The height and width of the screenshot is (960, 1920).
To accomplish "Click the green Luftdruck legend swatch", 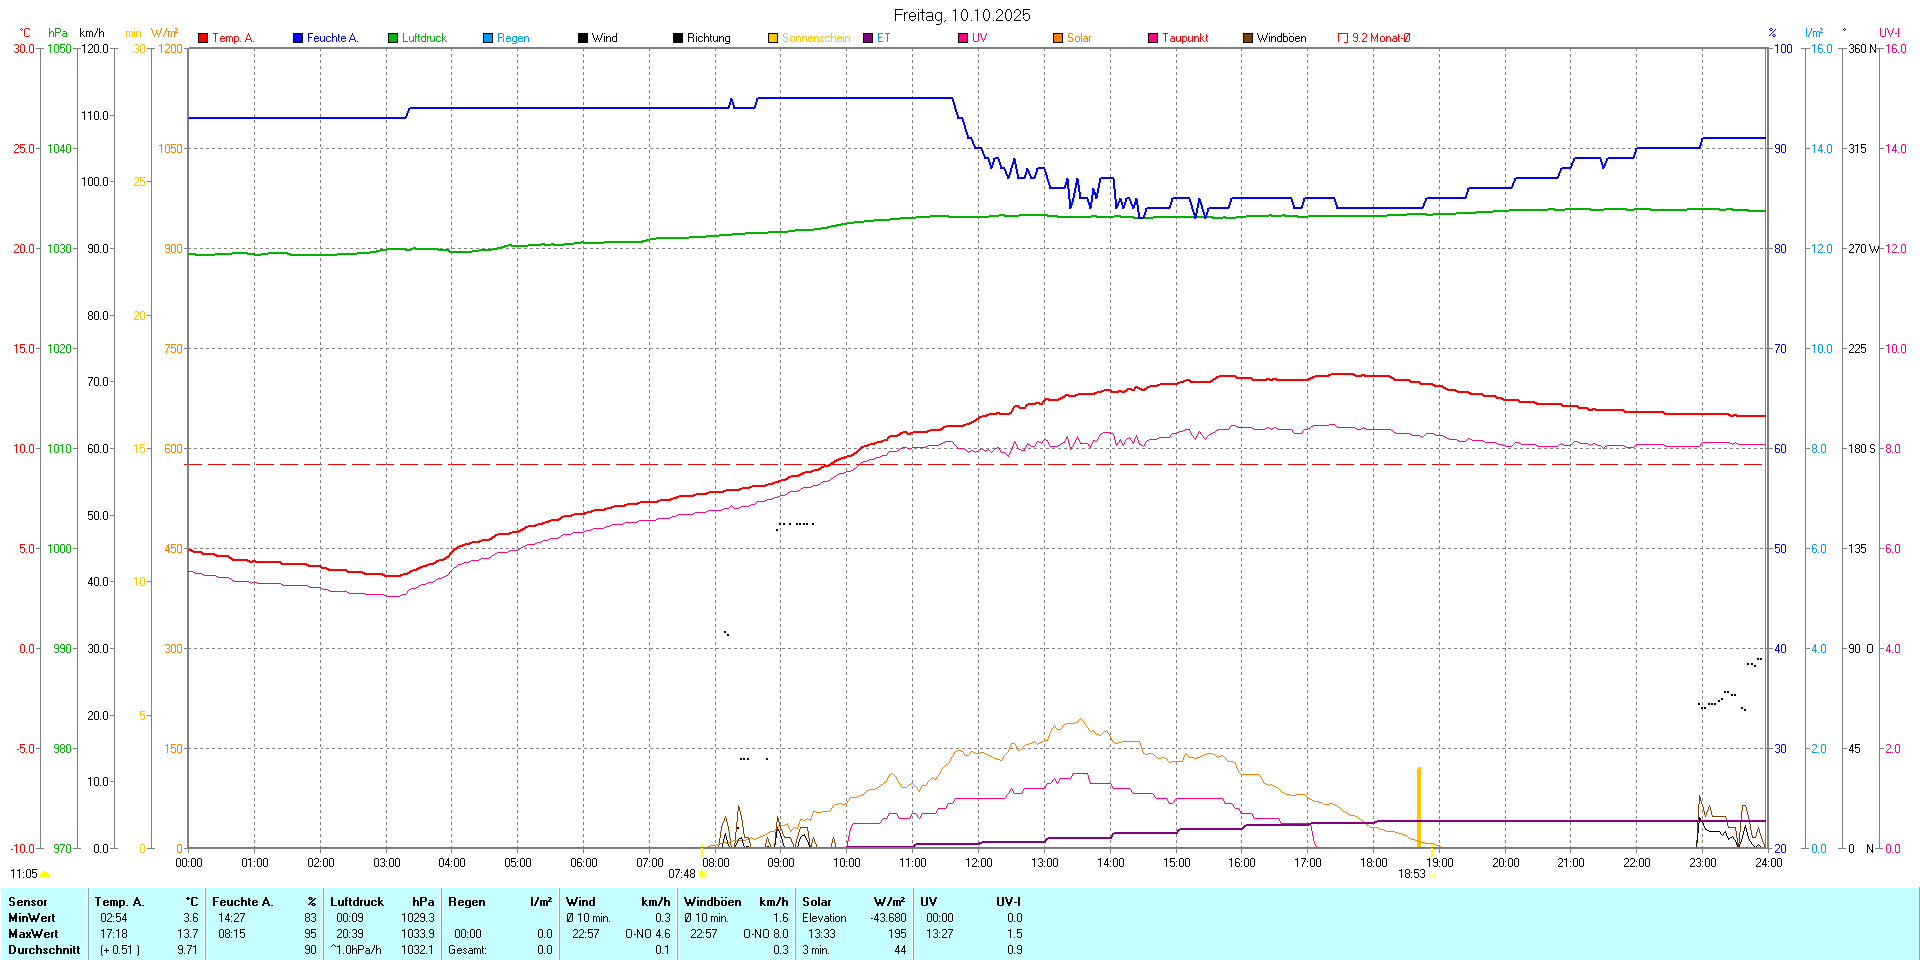I will 393,38.
